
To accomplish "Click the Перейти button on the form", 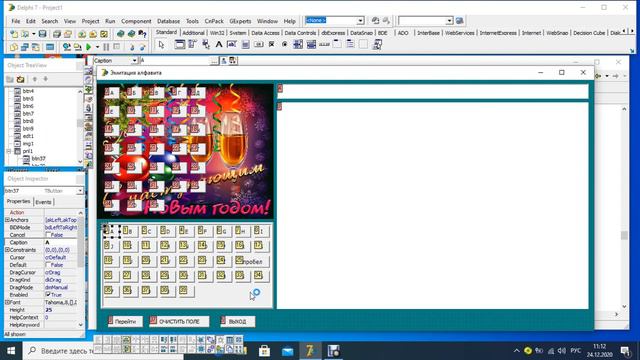I will 125,322.
